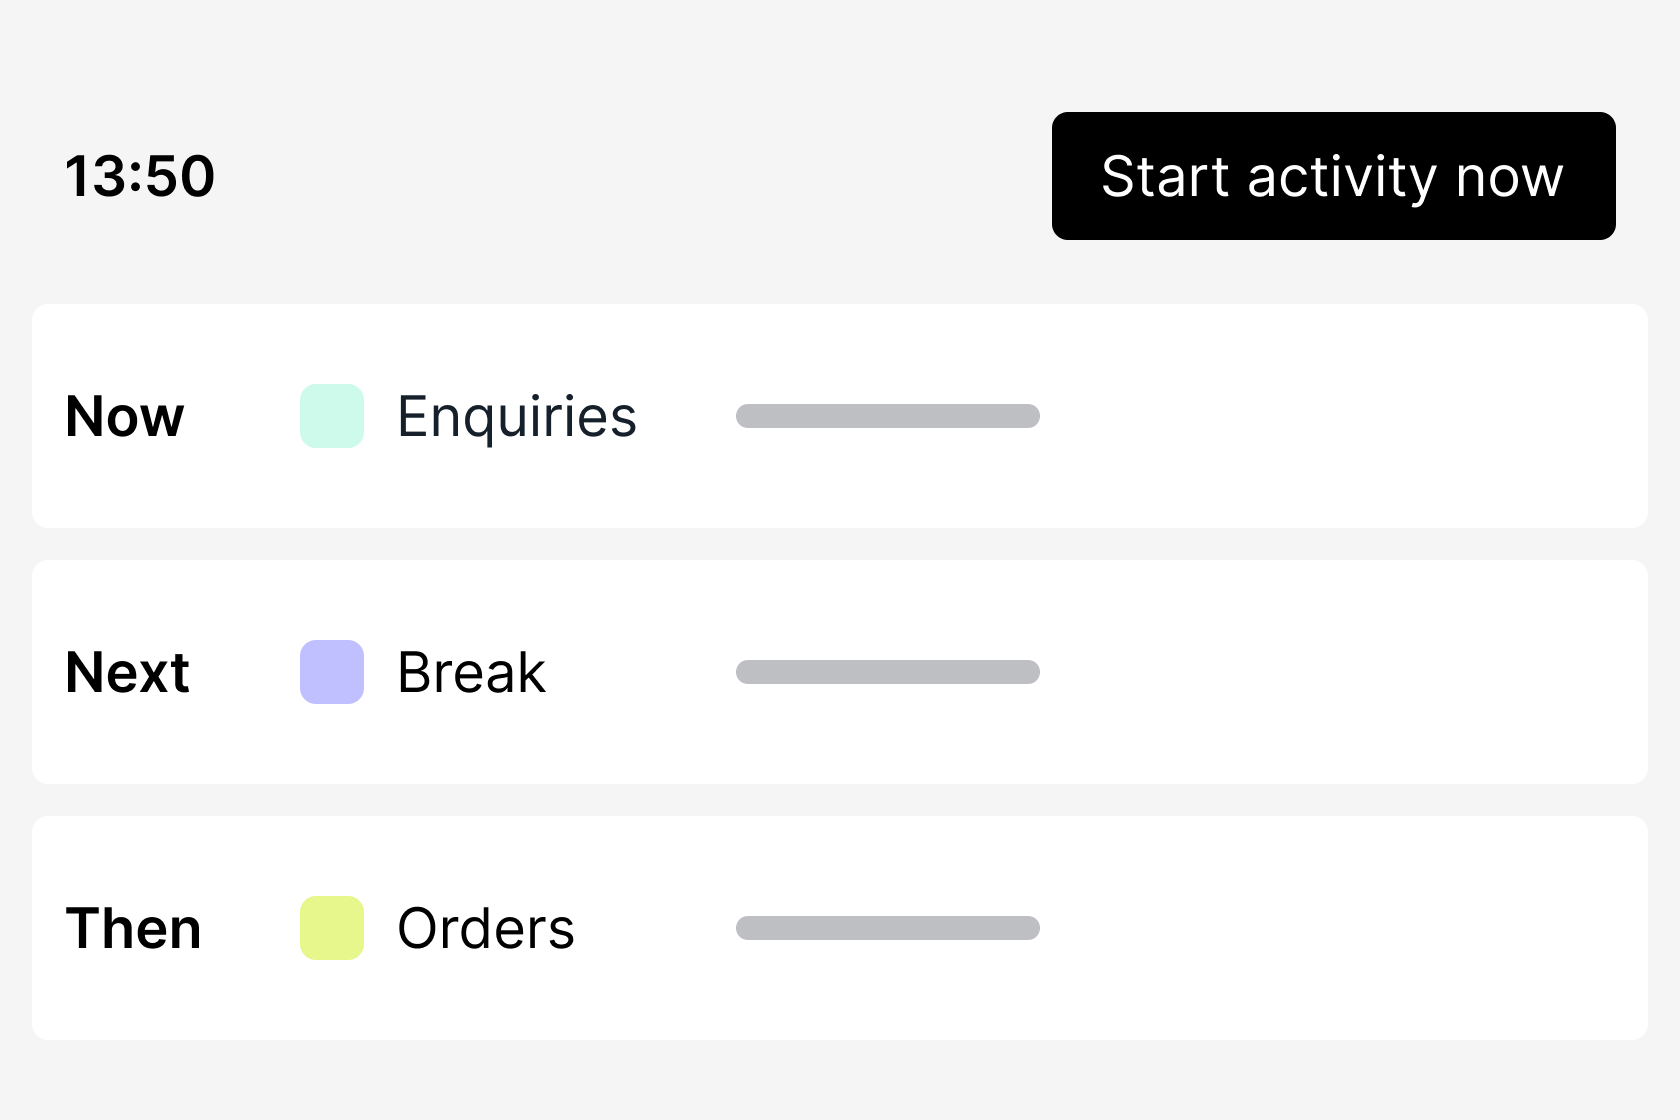Click the bold Now label

tap(125, 416)
